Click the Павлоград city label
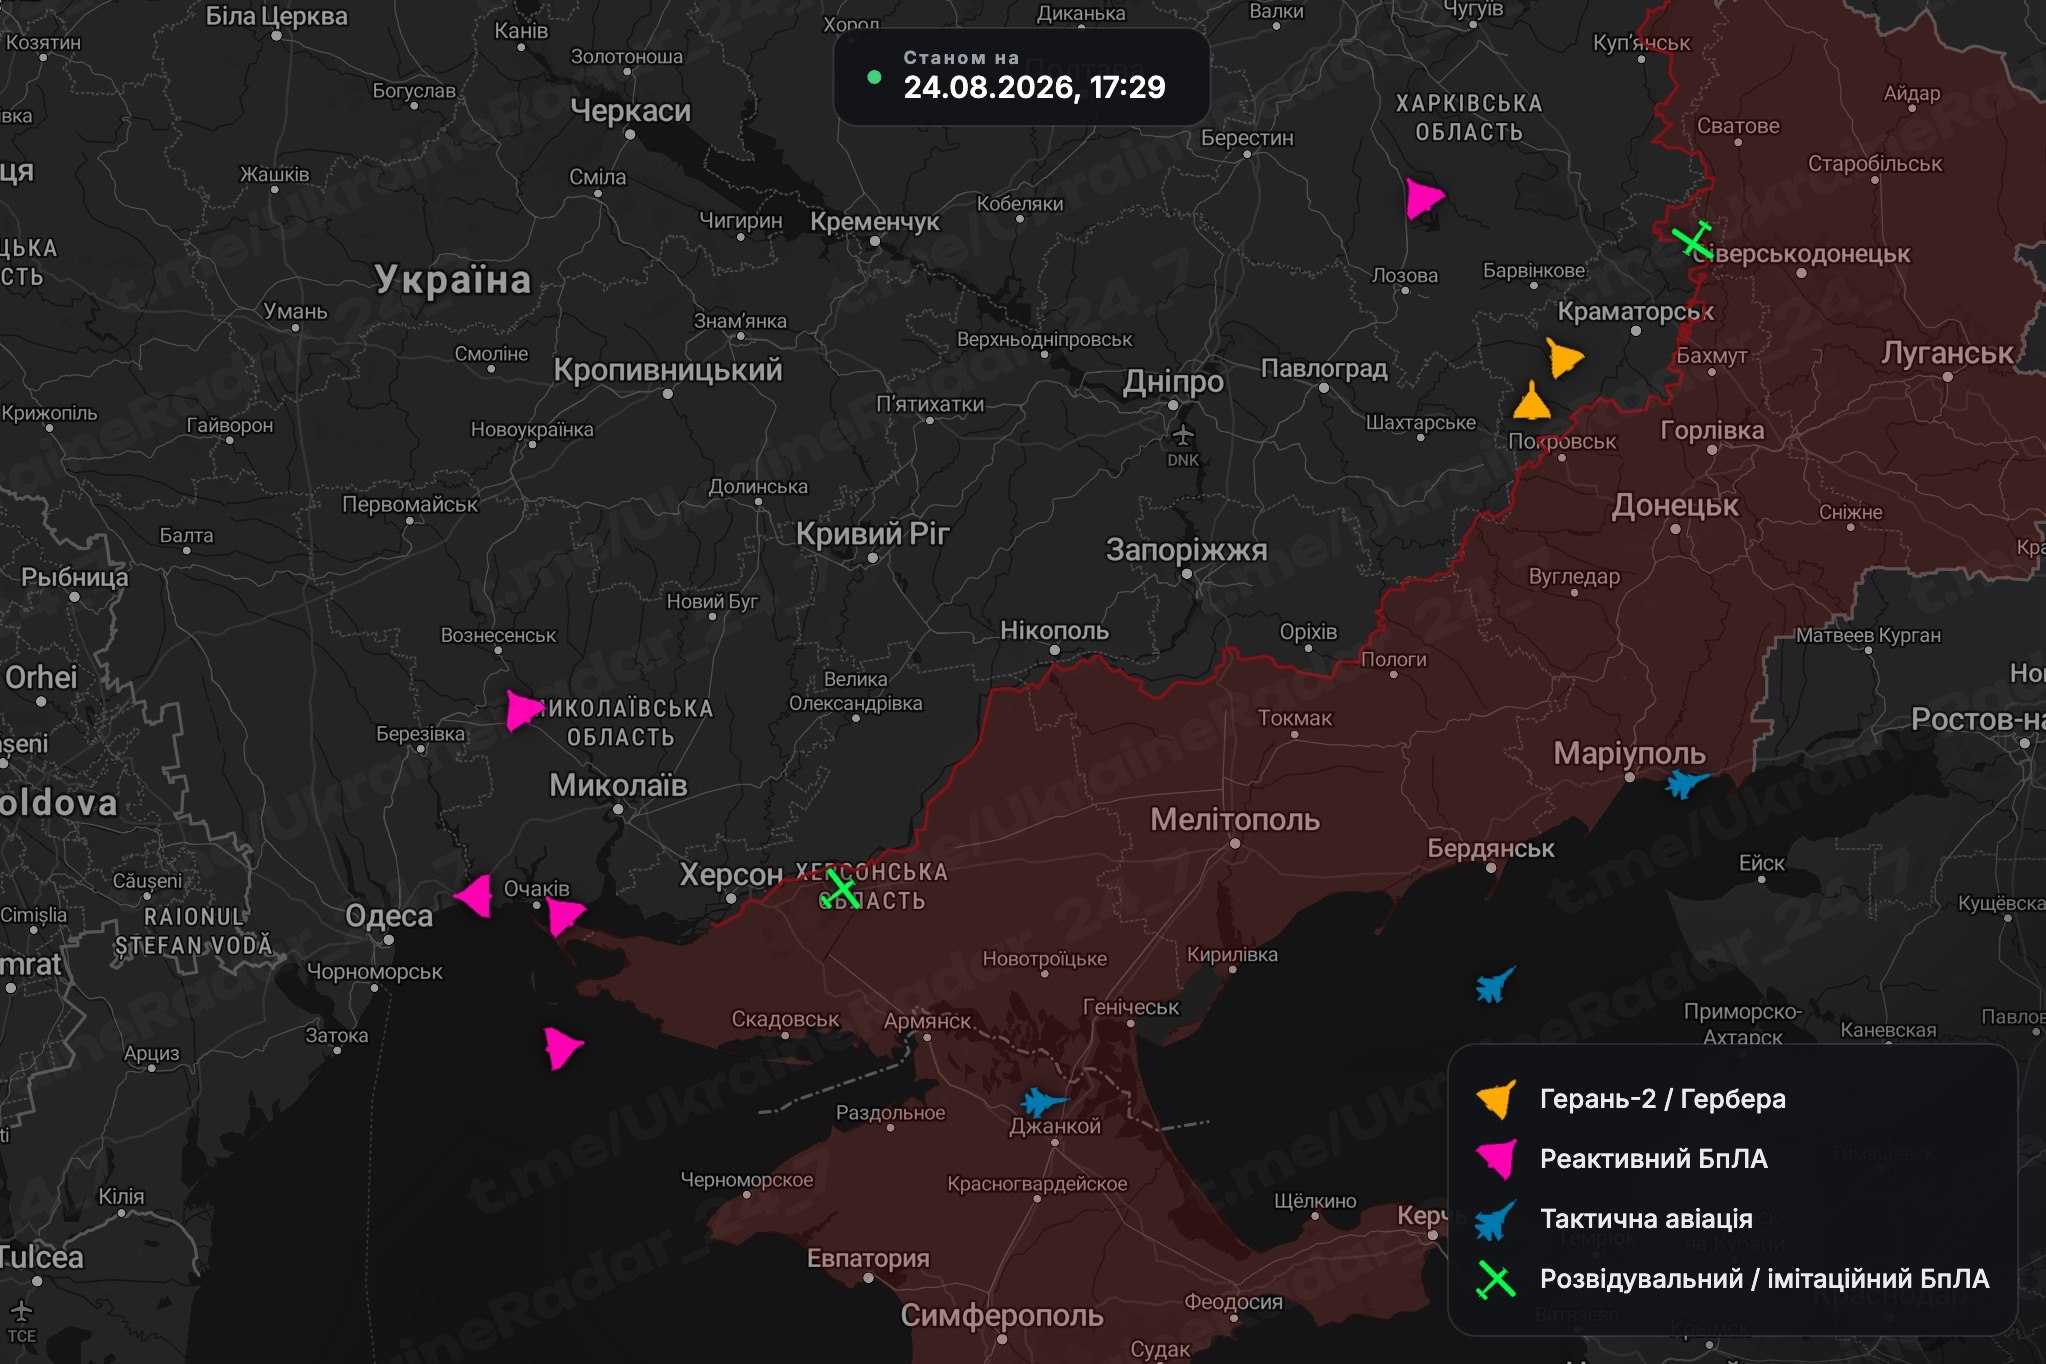The width and height of the screenshot is (2046, 1364). [x=1324, y=369]
